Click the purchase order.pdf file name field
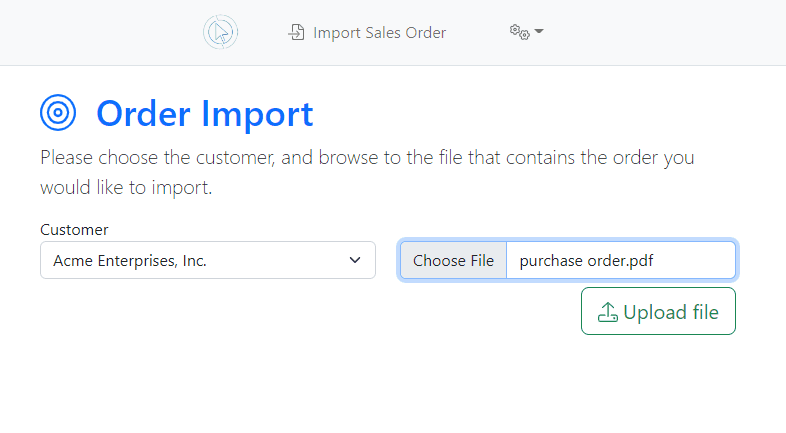The image size is (786, 433). pos(621,261)
